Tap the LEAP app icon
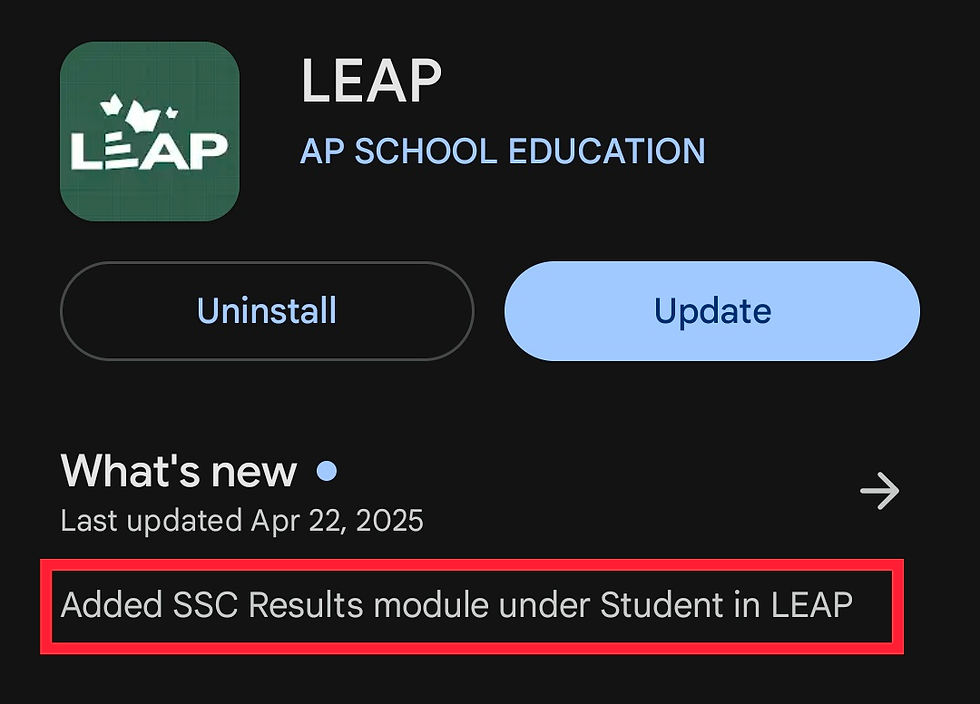This screenshot has width=980, height=704. 149,131
